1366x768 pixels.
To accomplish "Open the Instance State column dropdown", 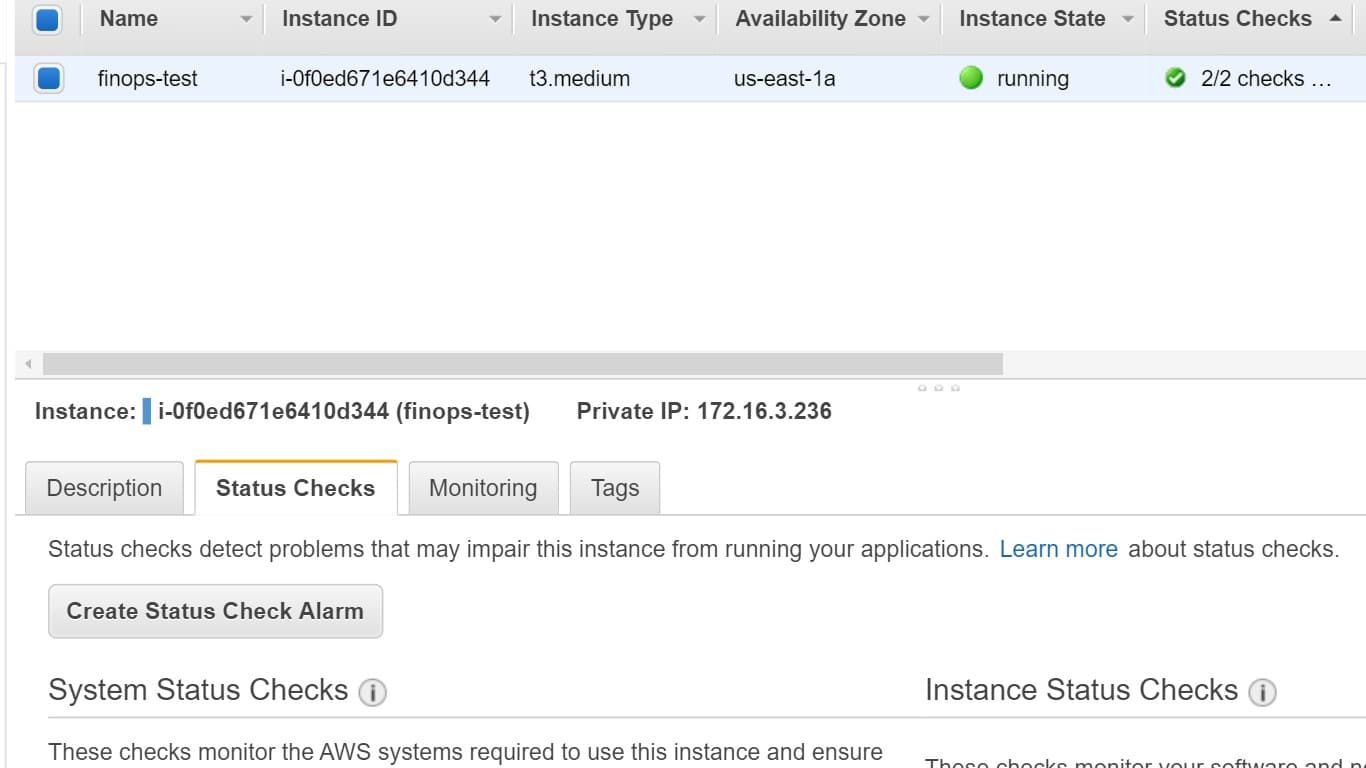I will (1128, 17).
